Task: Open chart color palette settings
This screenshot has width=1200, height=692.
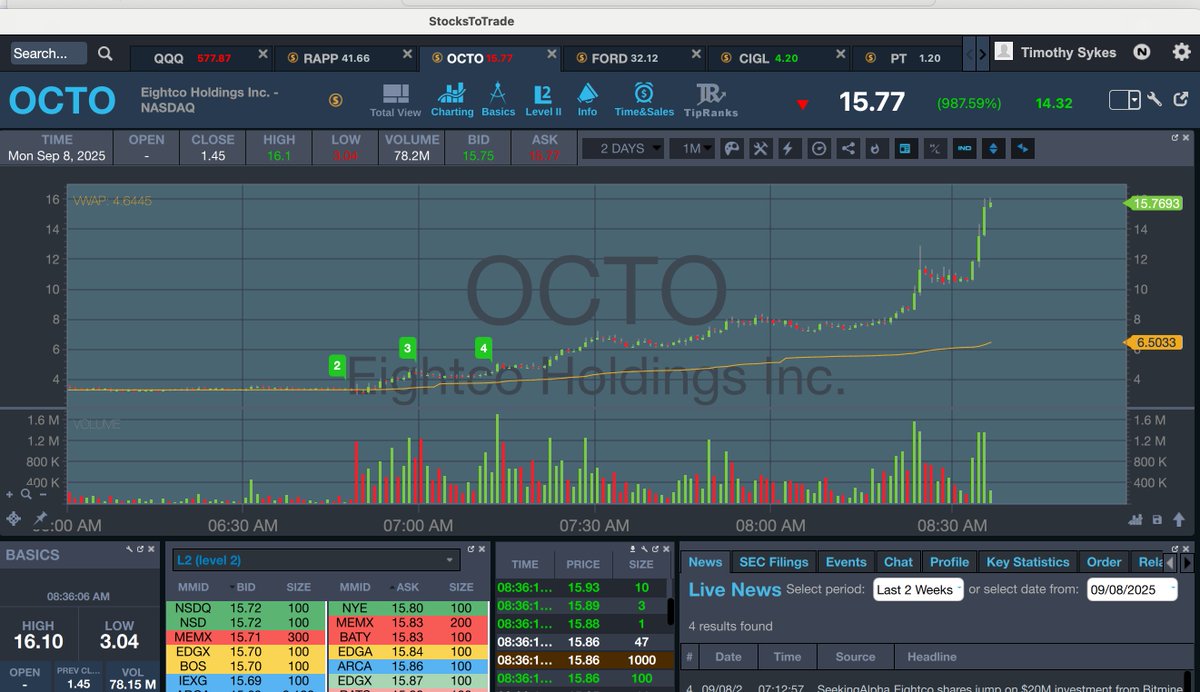Action: (731, 148)
